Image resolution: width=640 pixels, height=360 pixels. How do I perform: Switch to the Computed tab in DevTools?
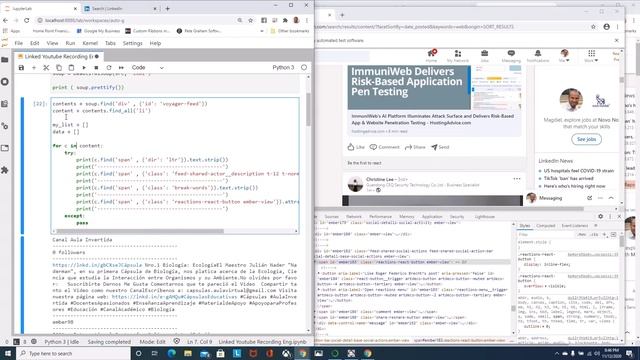[545, 226]
